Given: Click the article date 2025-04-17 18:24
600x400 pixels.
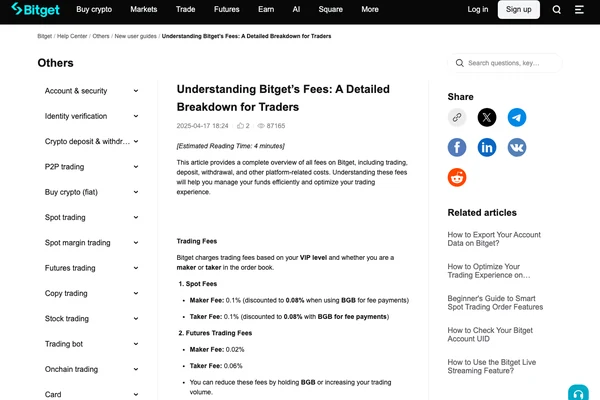Looking at the screenshot, I should (x=202, y=126).
